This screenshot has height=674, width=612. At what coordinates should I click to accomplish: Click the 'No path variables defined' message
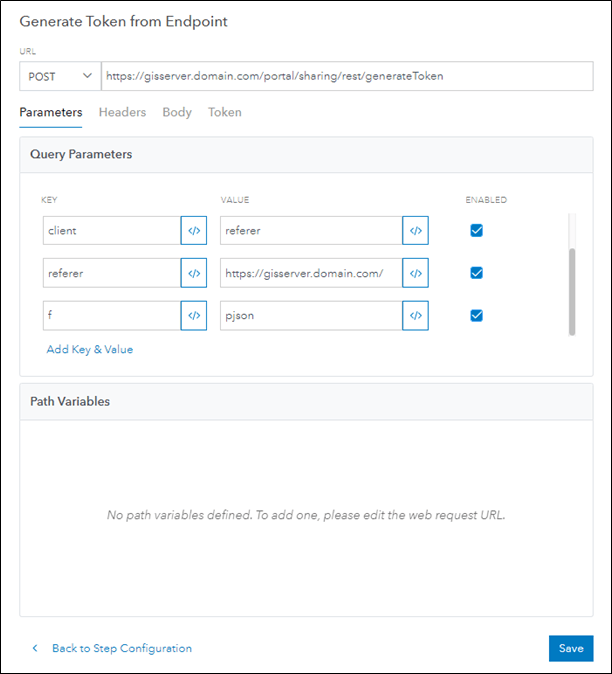(x=306, y=515)
